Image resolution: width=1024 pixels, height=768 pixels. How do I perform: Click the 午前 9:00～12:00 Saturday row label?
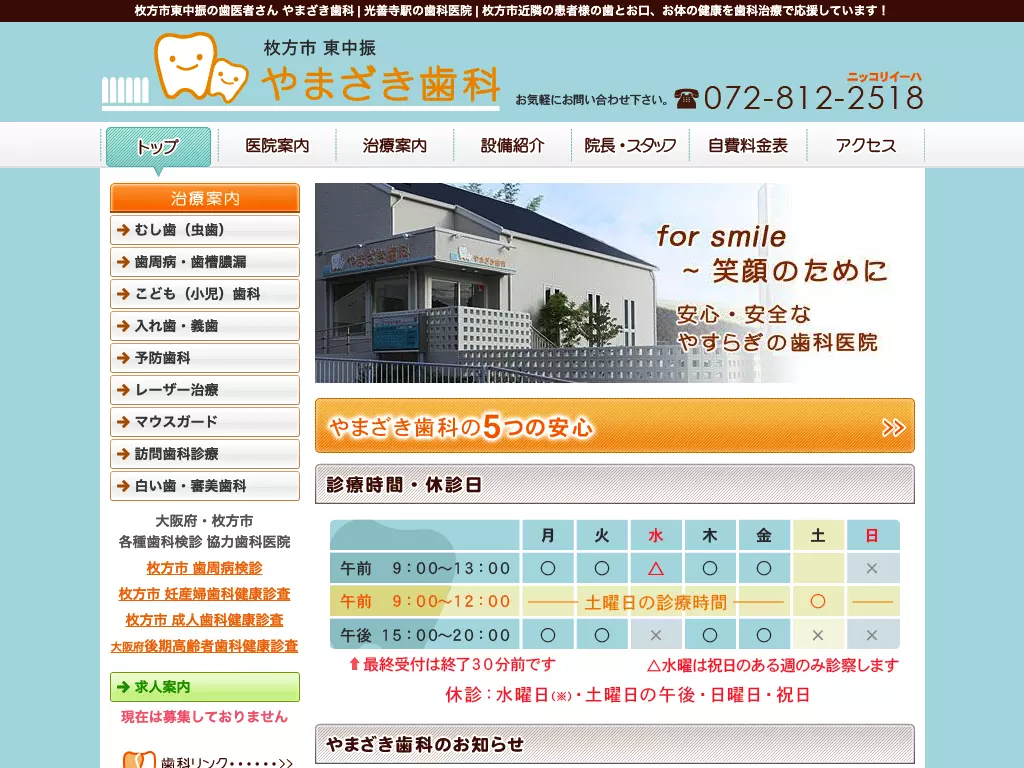pos(424,601)
